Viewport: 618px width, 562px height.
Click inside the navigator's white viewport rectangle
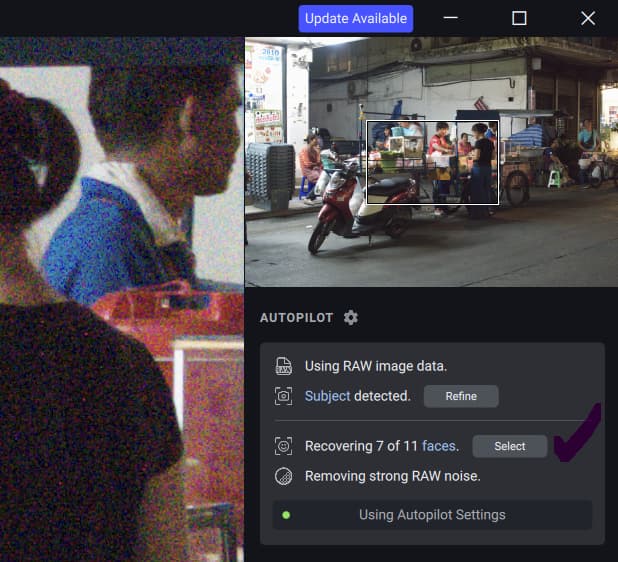[432, 162]
